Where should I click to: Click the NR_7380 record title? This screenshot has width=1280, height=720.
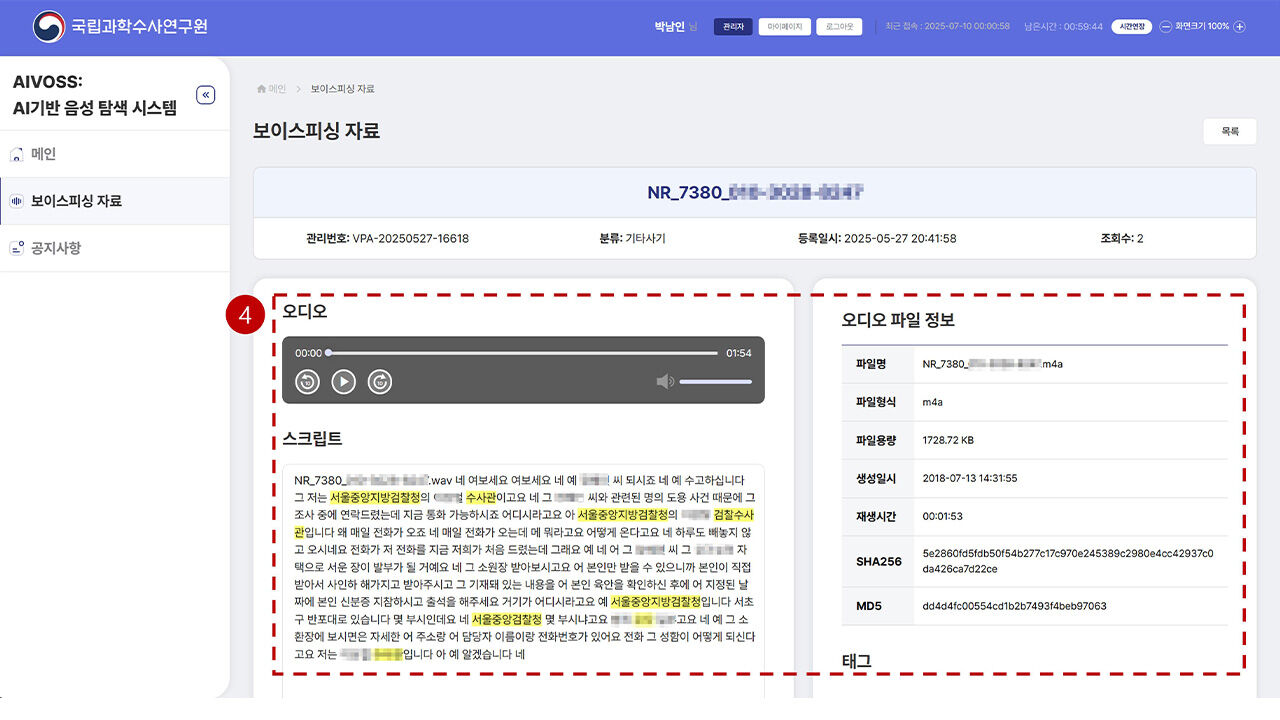[x=755, y=192]
